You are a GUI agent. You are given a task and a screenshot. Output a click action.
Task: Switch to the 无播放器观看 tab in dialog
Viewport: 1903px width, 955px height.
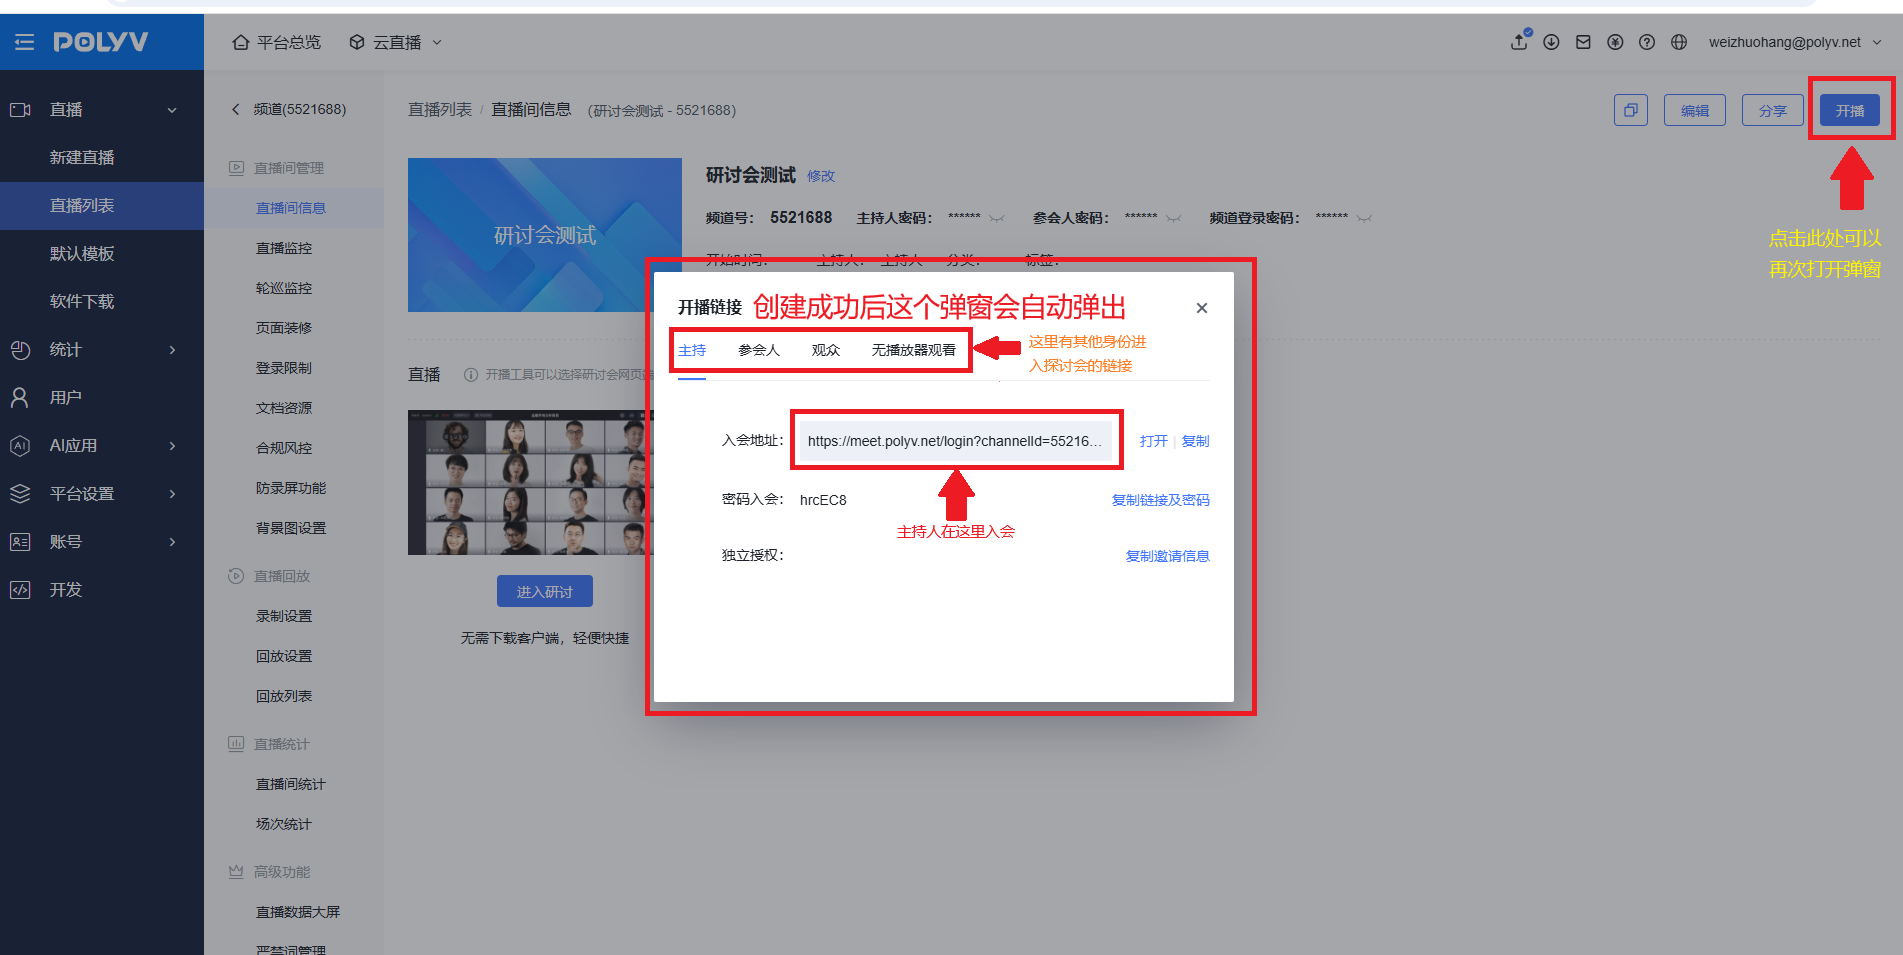click(x=914, y=351)
